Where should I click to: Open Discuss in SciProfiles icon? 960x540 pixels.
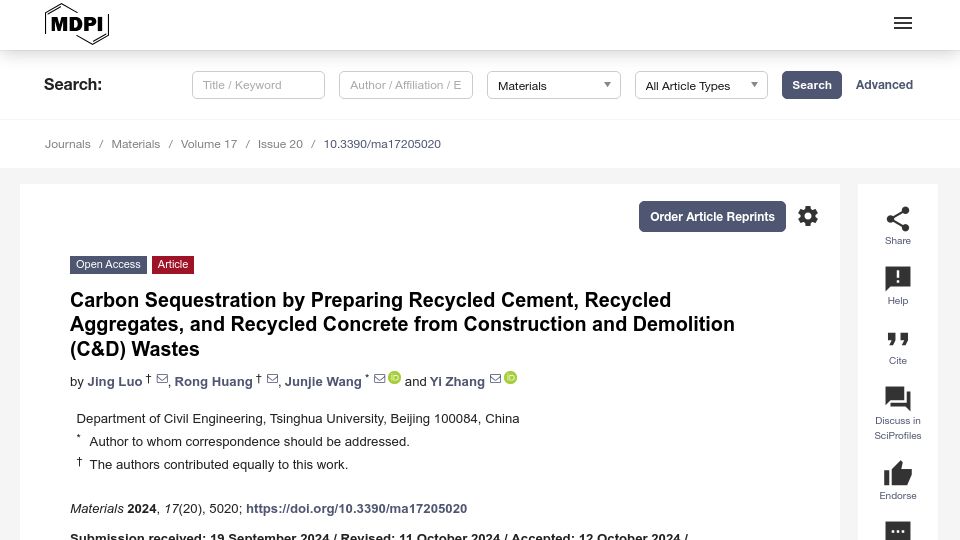click(x=898, y=399)
